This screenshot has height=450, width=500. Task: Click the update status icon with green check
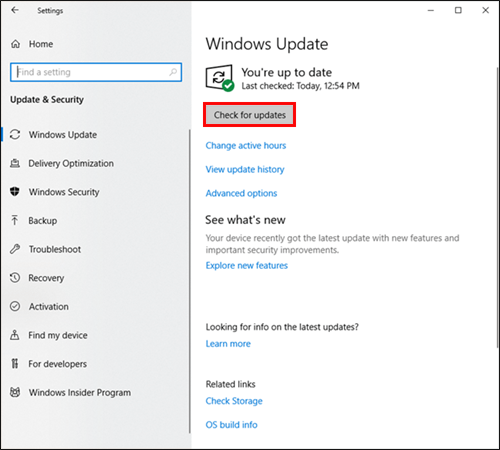click(x=220, y=78)
